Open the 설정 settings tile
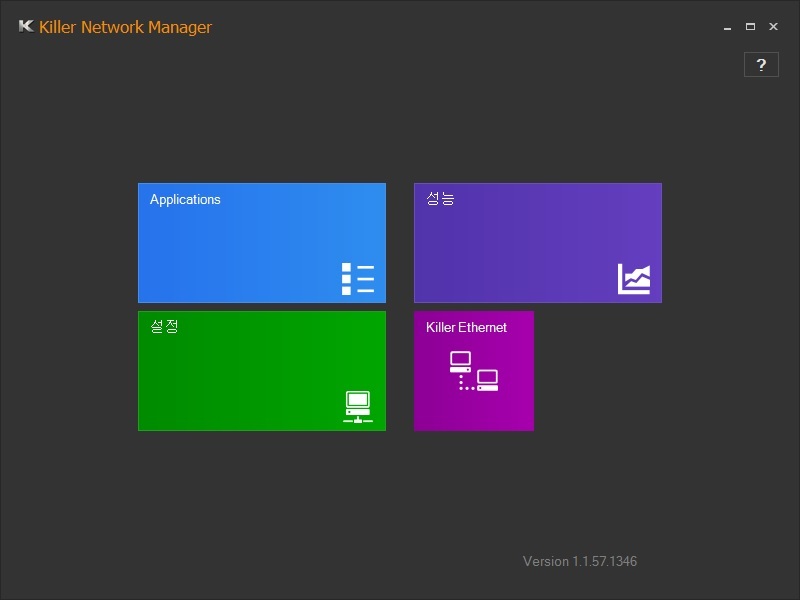 tap(262, 371)
